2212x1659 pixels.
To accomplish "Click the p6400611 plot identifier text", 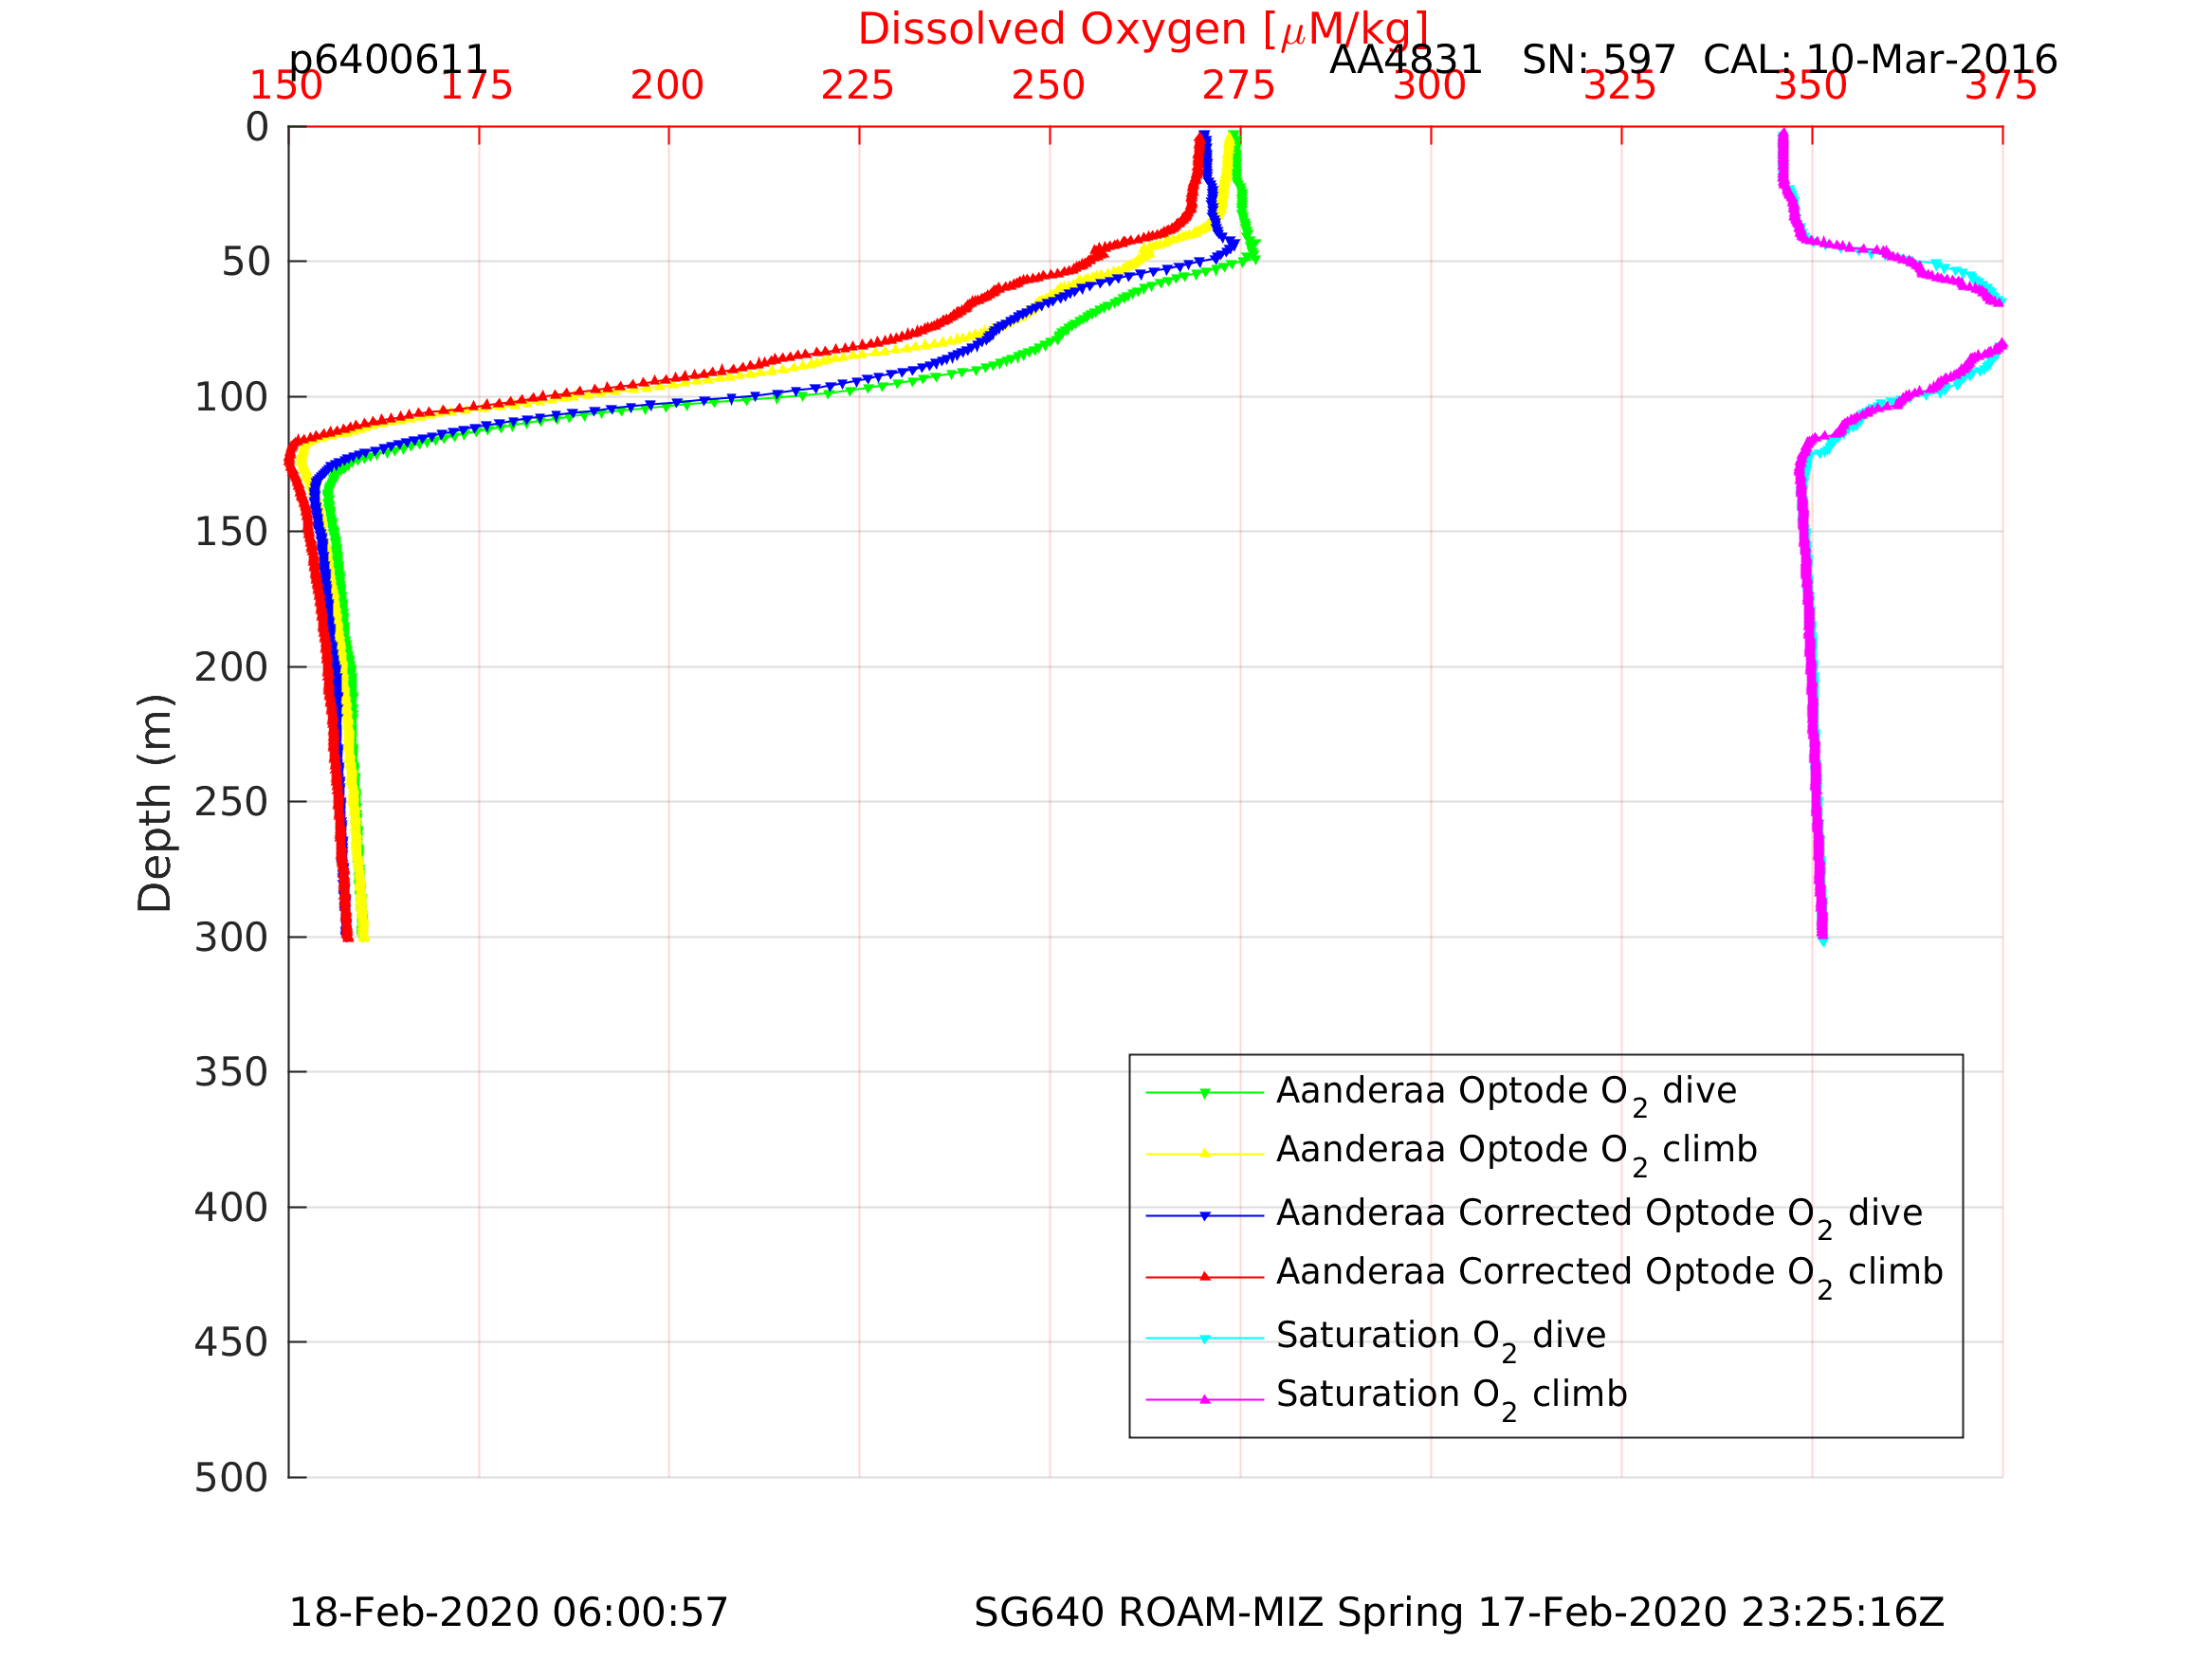I will pos(388,61).
